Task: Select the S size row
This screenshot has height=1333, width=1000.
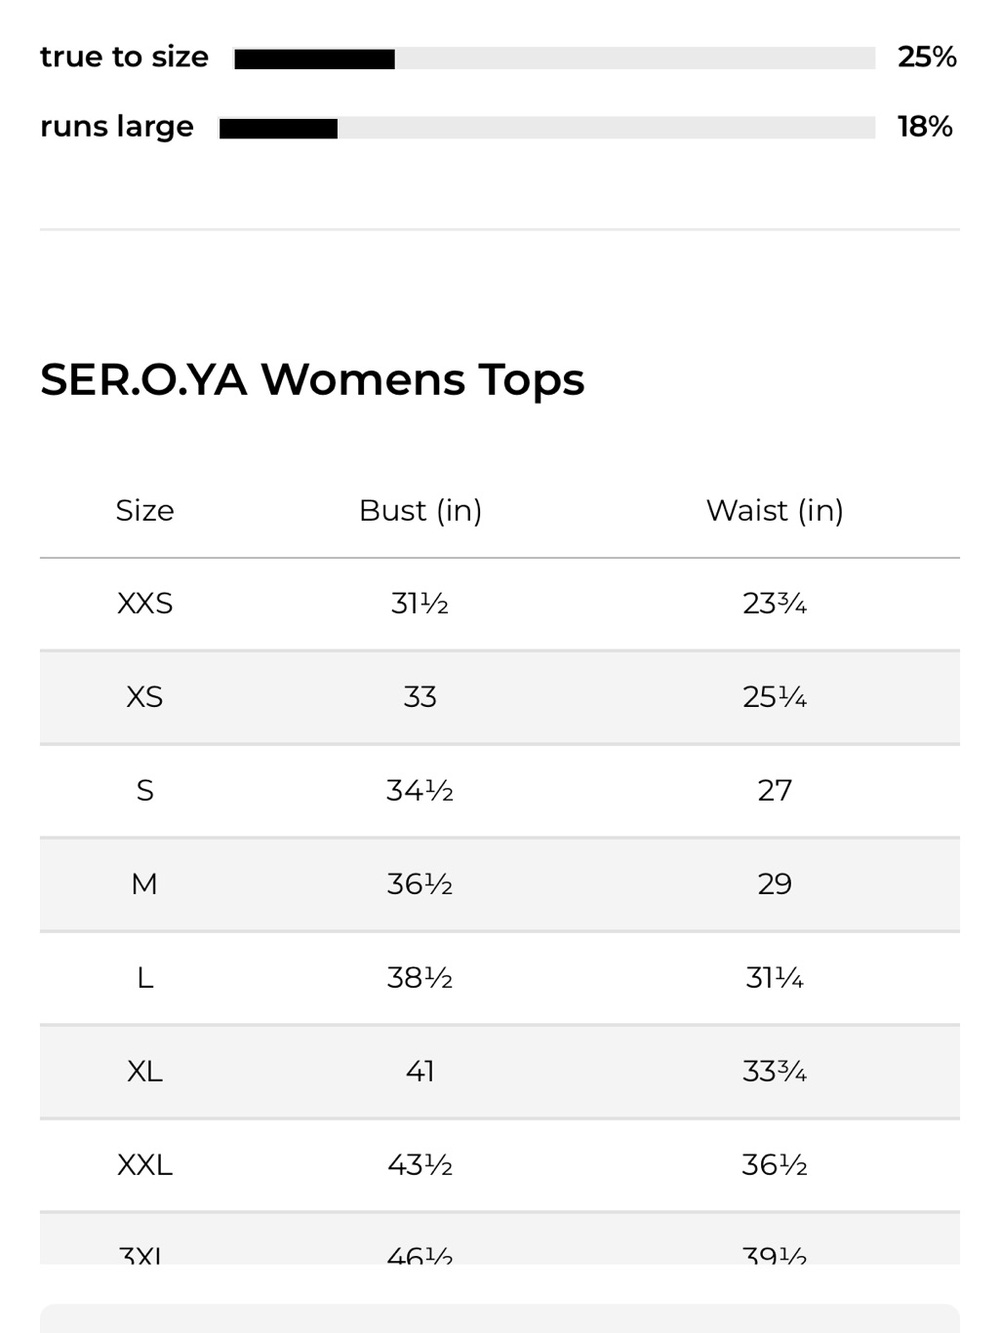Action: (500, 791)
